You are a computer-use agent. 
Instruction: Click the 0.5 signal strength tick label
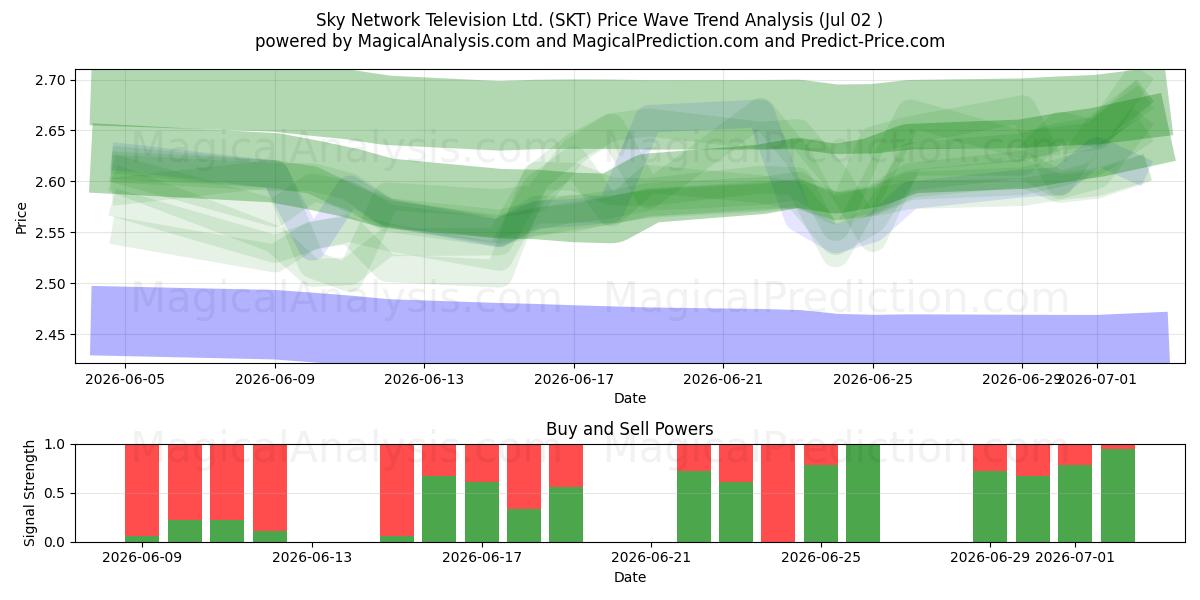point(56,493)
